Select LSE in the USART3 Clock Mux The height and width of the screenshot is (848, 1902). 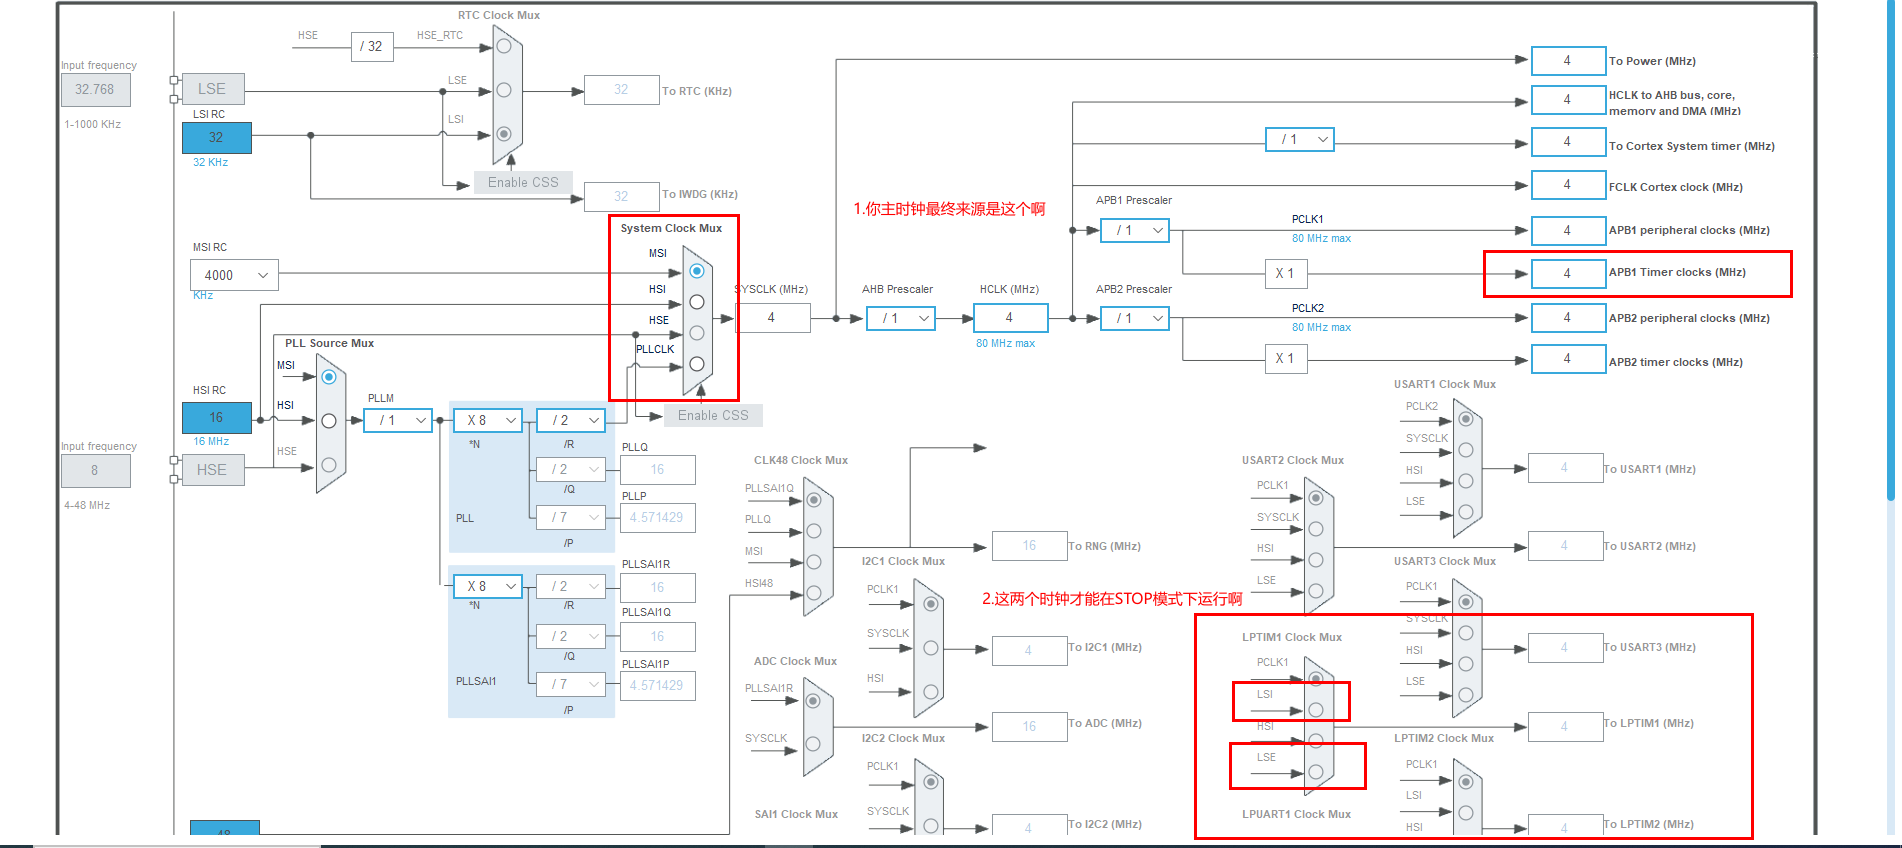[x=1466, y=695]
